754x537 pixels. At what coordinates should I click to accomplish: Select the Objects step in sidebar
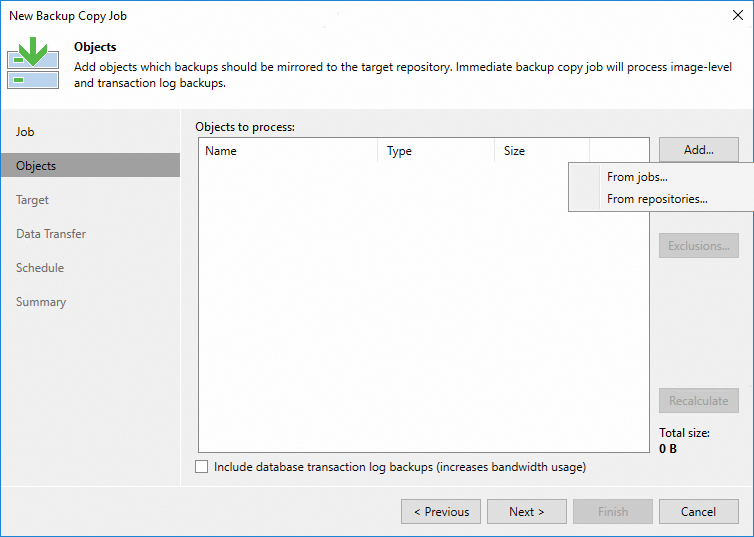tap(36, 166)
